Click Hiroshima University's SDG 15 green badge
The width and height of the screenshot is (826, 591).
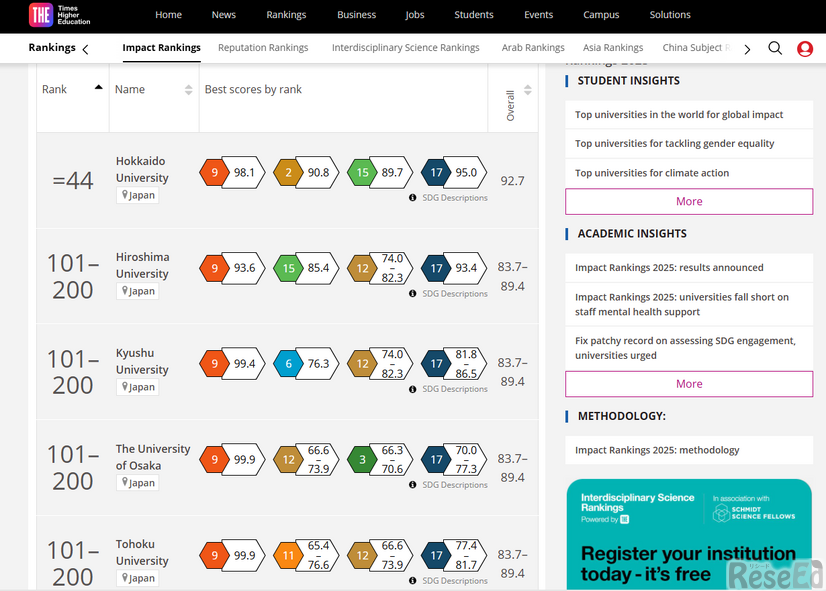pyautogui.click(x=288, y=268)
